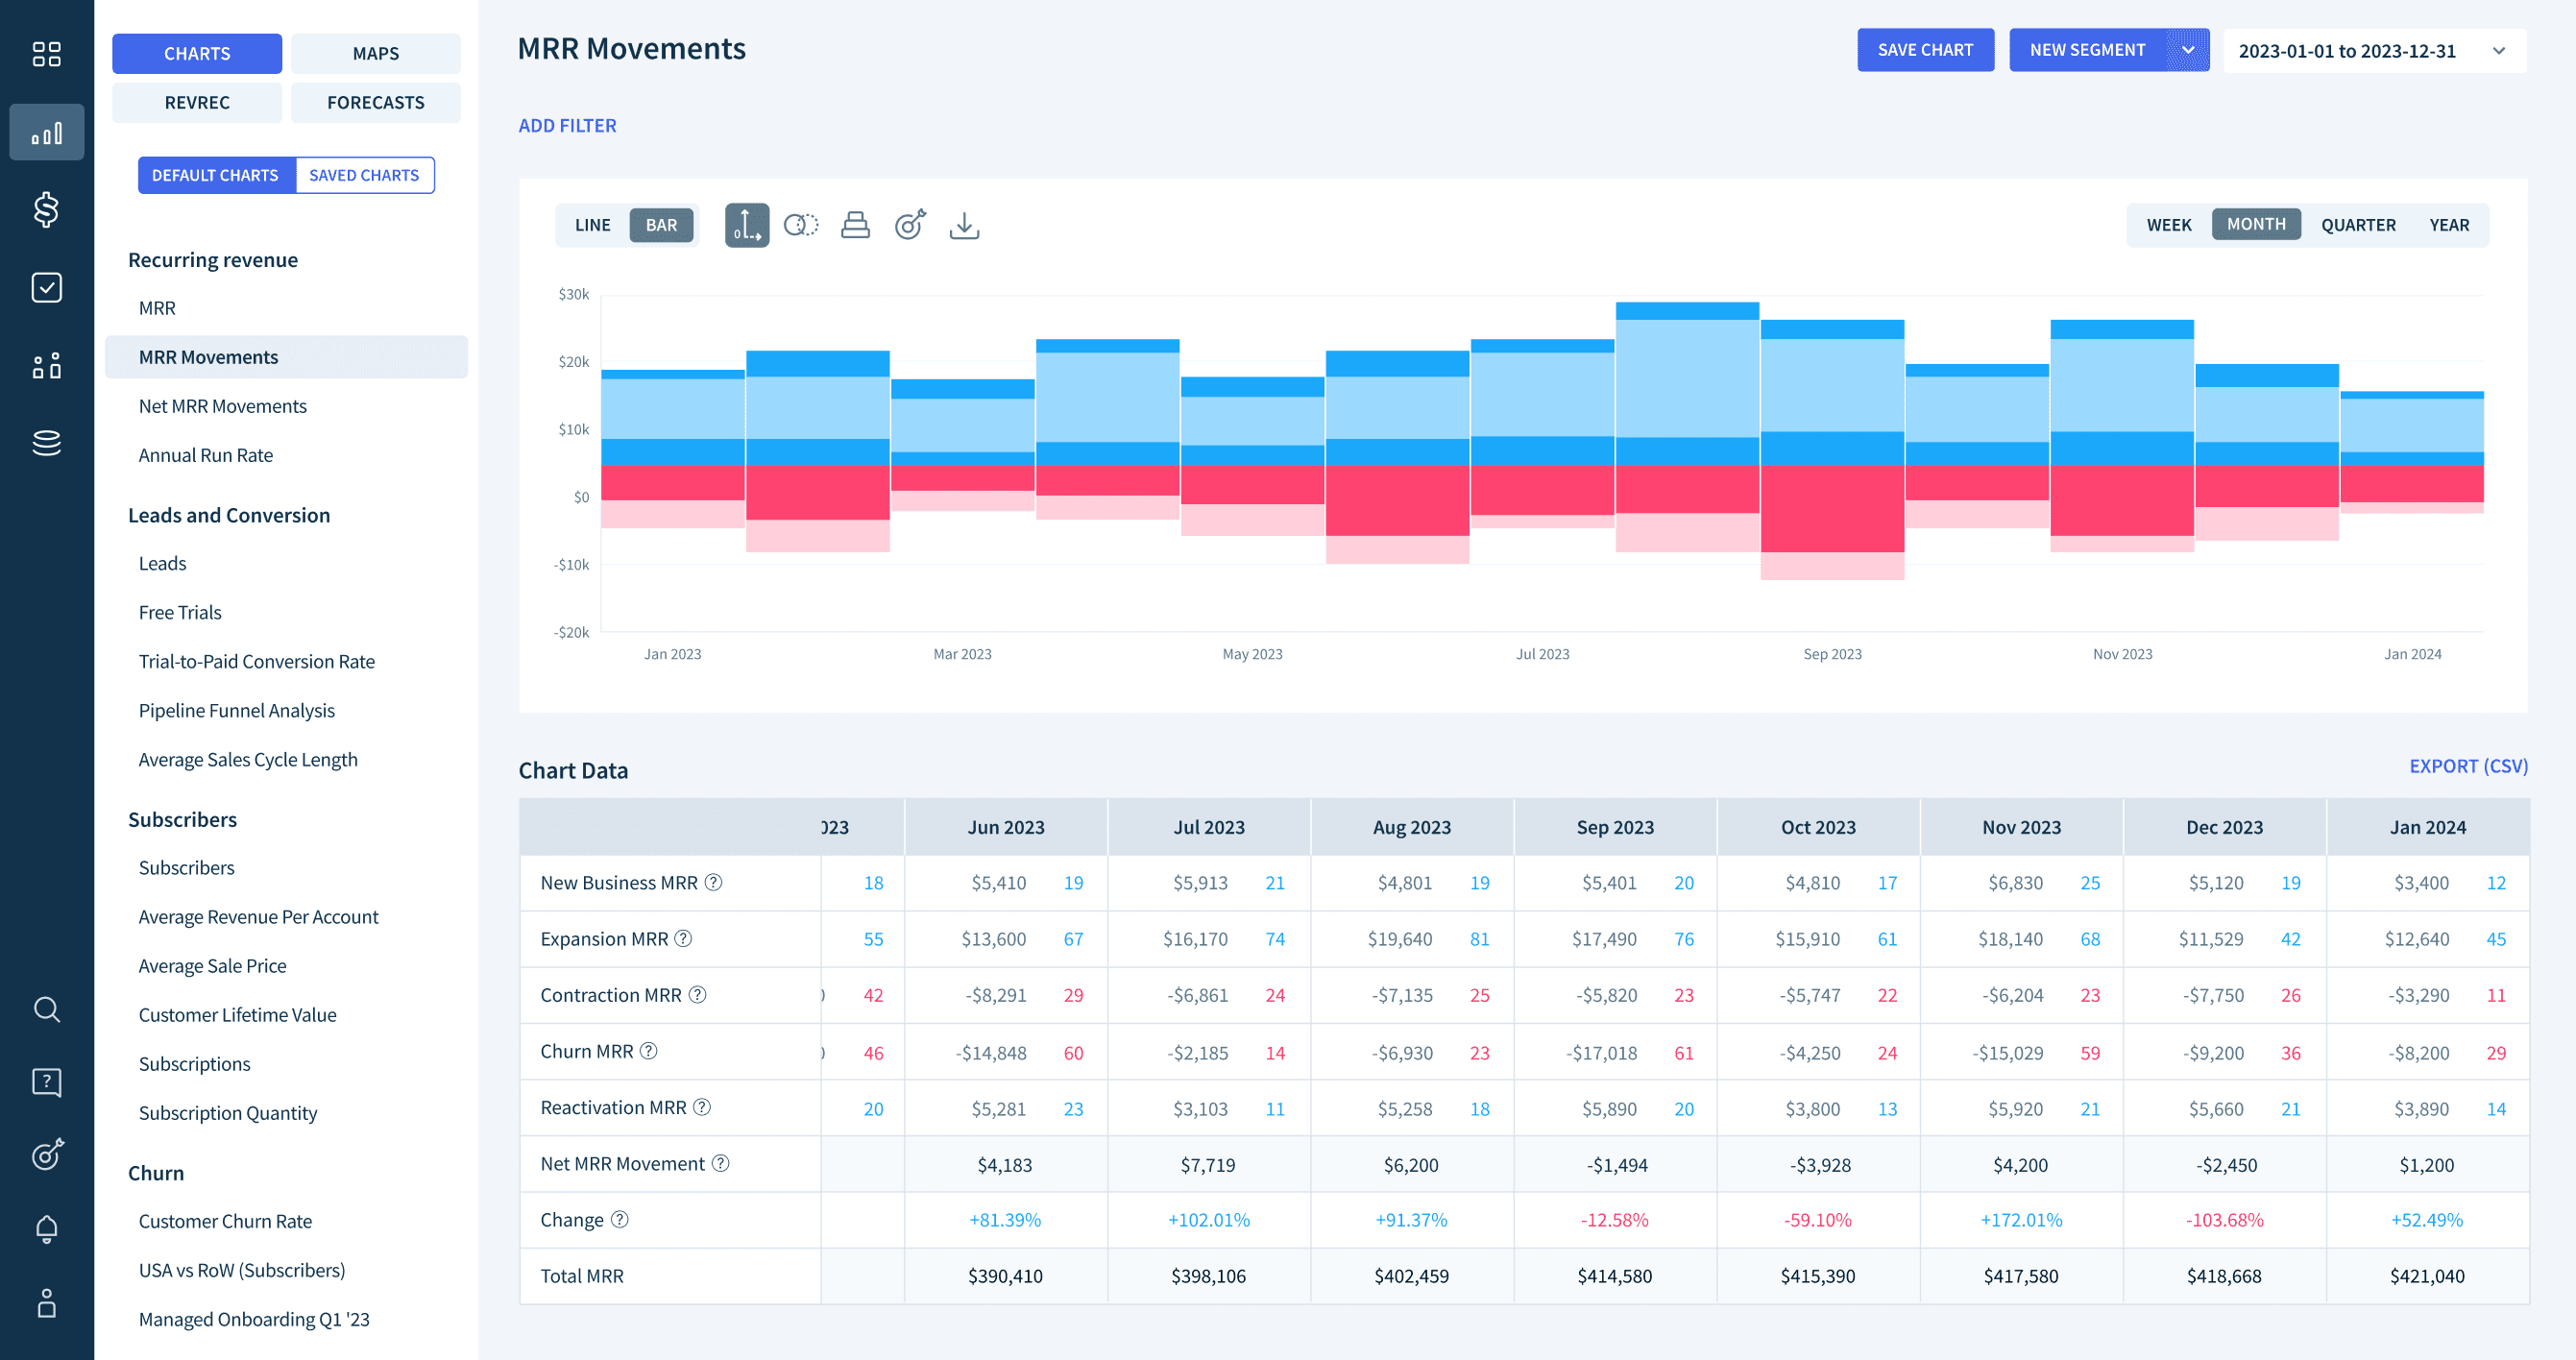This screenshot has width=2576, height=1360.
Task: Click the download chart icon
Action: [x=963, y=226]
